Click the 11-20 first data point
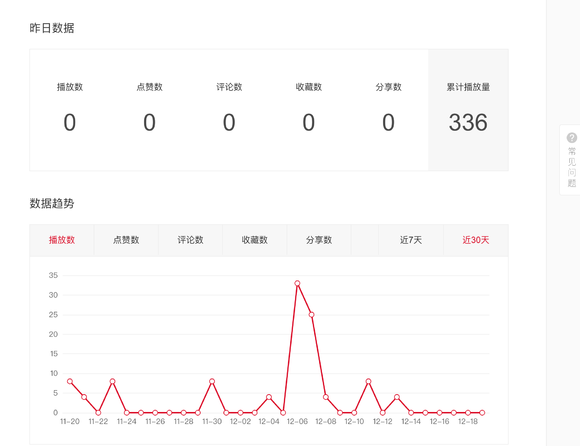 [70, 381]
